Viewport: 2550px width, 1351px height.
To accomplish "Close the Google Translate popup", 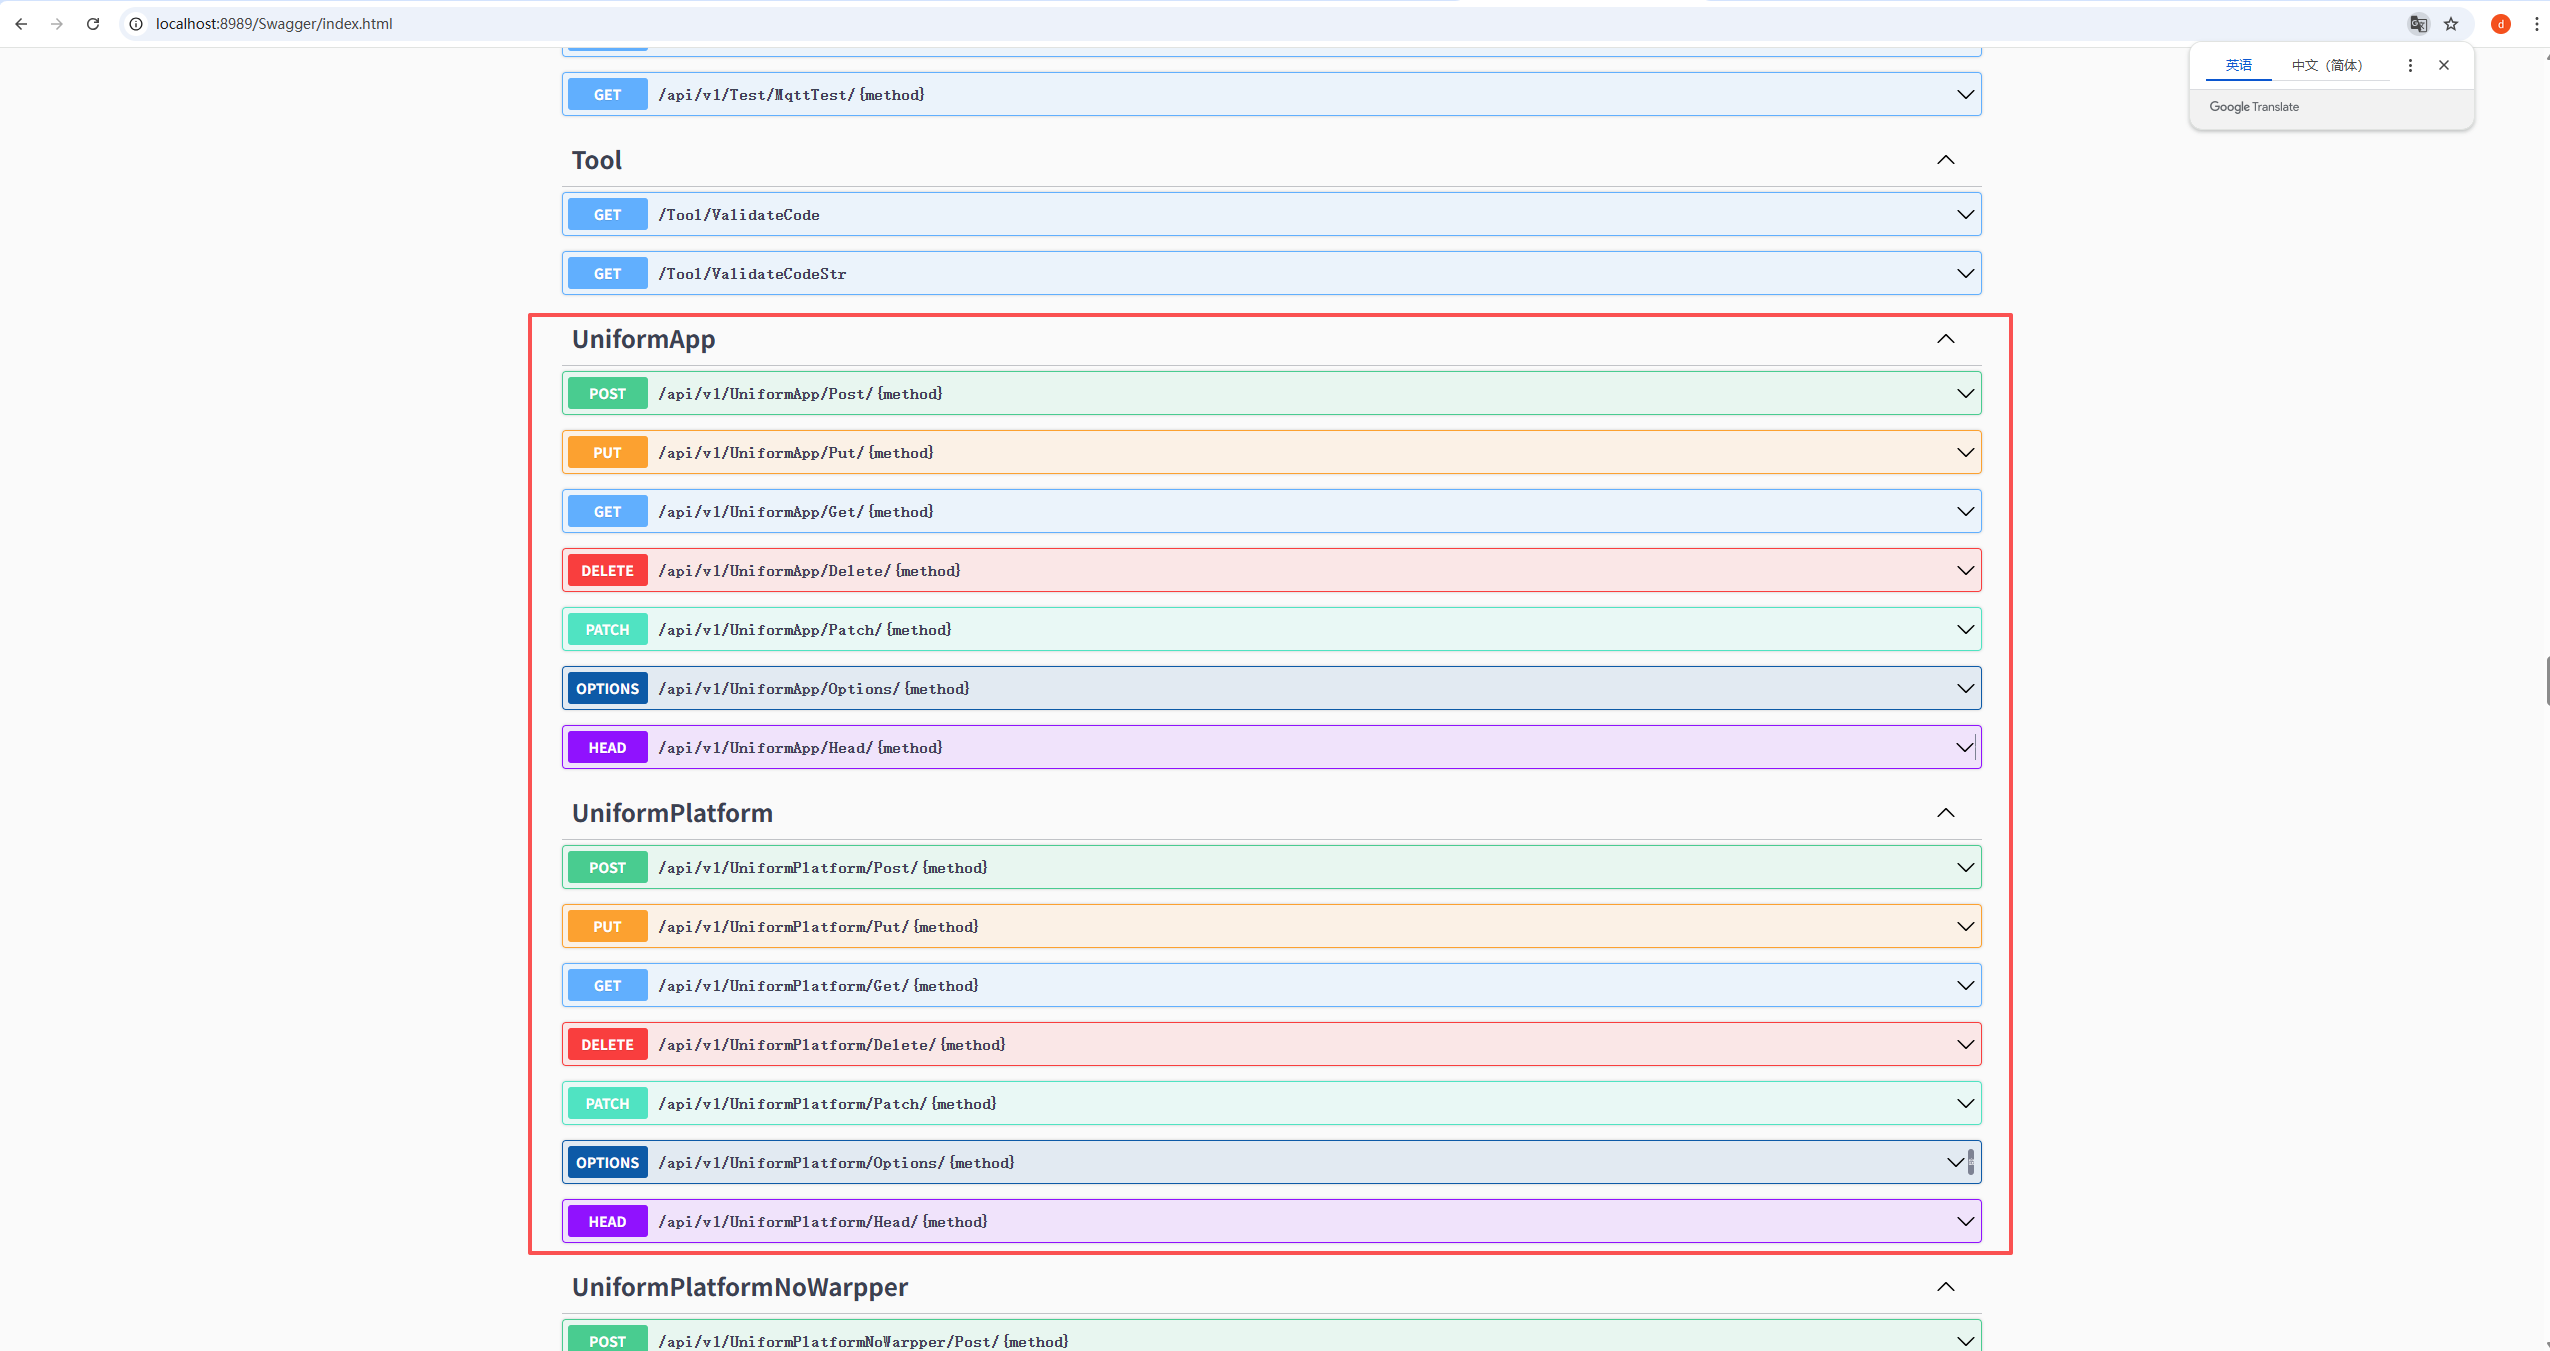I will tap(2444, 65).
